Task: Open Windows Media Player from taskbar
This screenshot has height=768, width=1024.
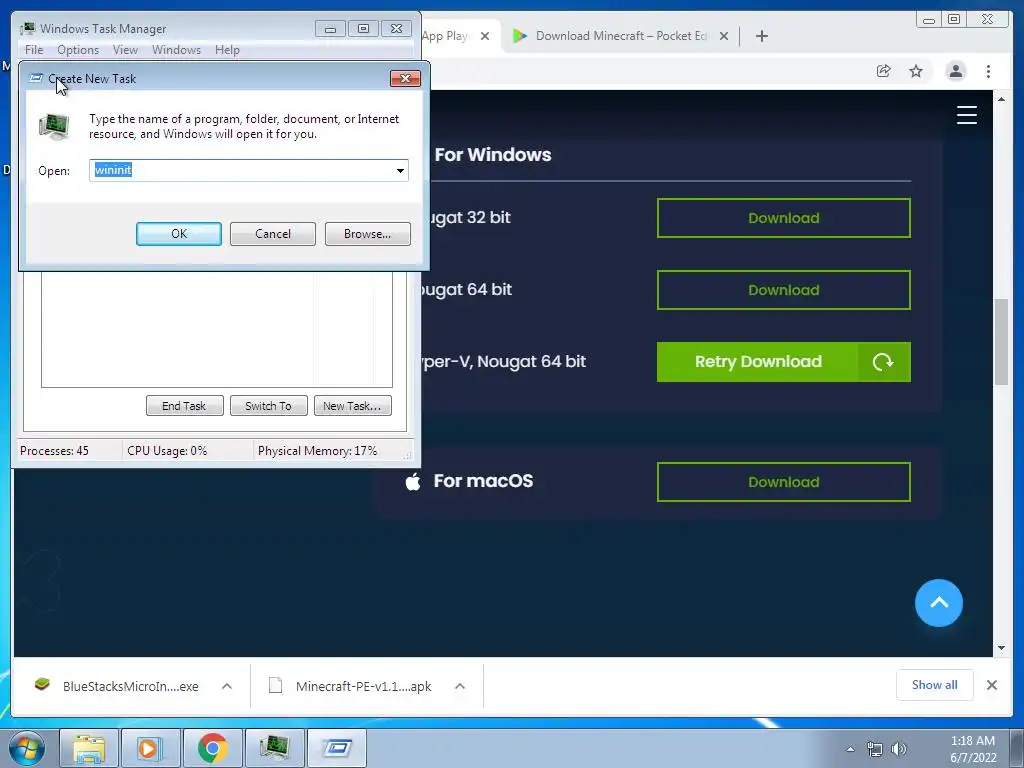Action: [x=150, y=748]
